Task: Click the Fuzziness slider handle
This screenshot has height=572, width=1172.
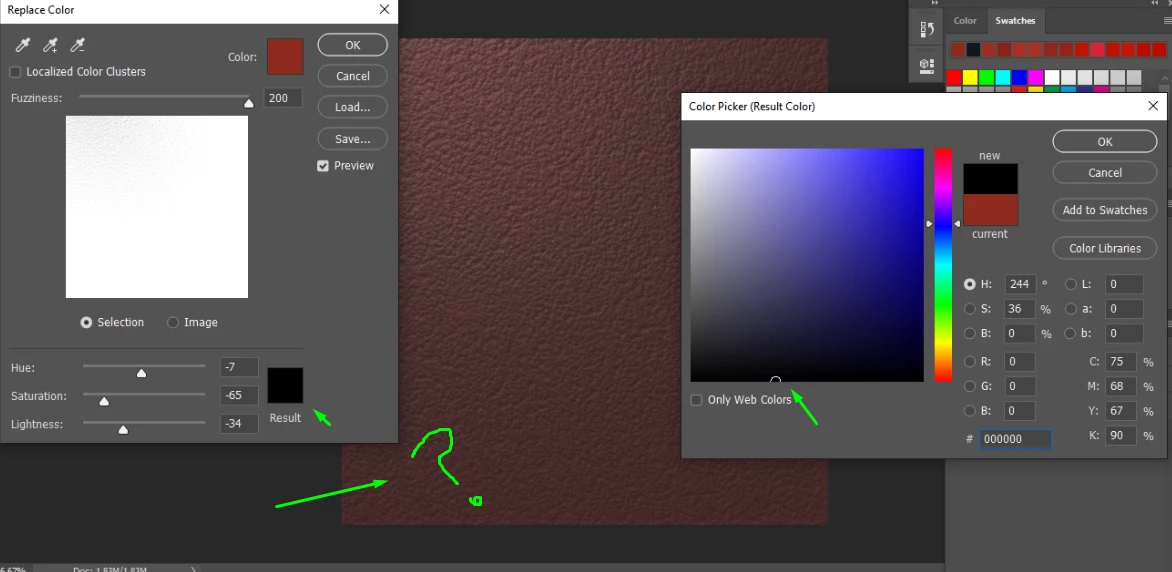Action: (x=249, y=103)
